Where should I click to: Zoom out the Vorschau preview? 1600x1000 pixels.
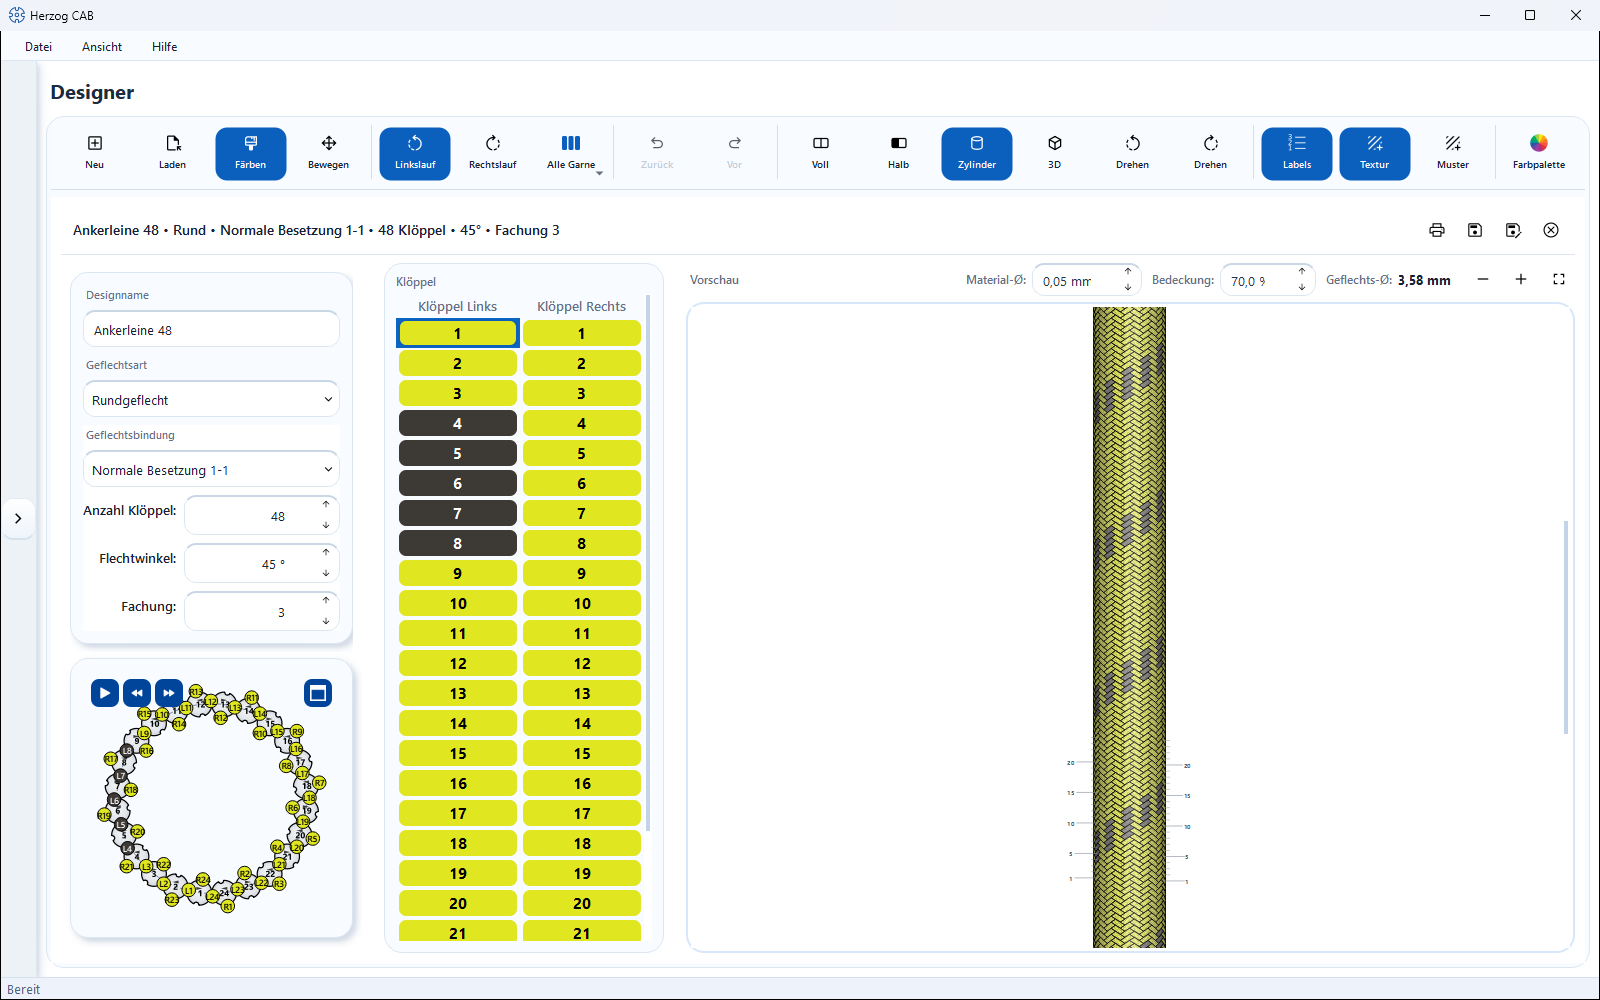1483,280
